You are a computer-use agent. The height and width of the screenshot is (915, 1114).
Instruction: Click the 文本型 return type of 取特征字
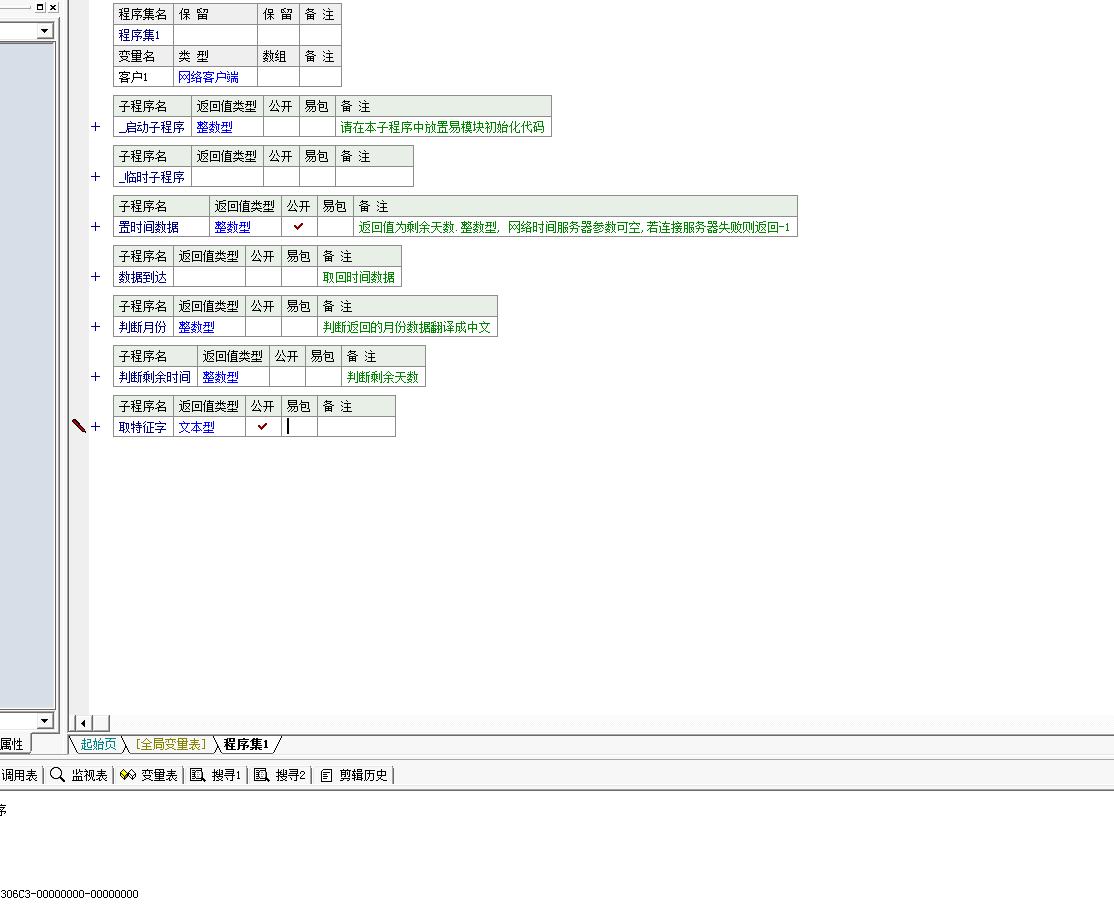point(196,427)
